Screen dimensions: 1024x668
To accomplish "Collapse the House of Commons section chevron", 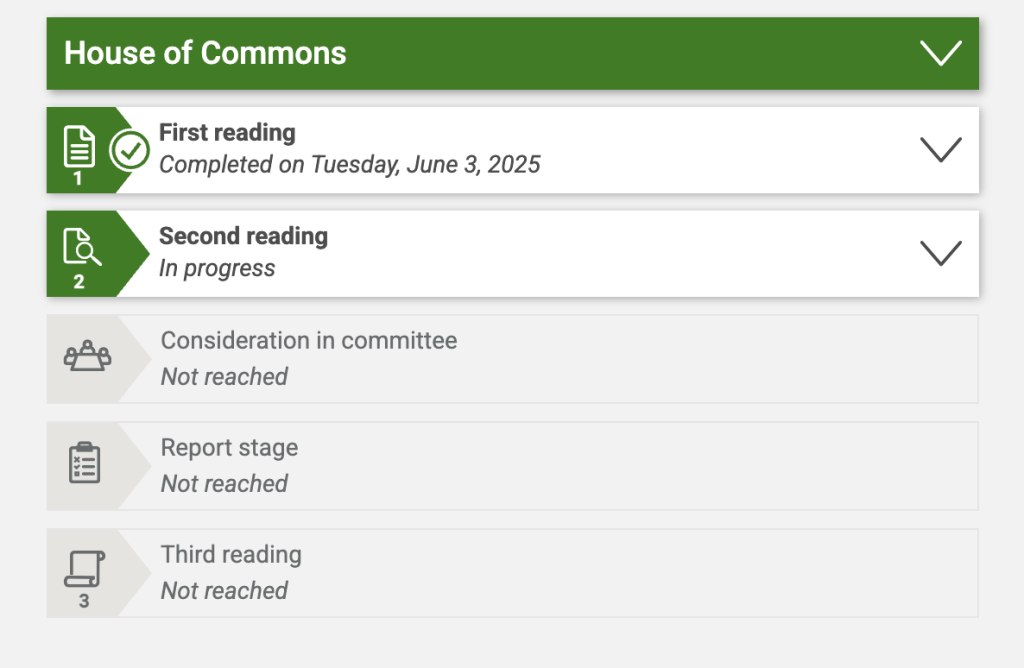I will [940, 53].
